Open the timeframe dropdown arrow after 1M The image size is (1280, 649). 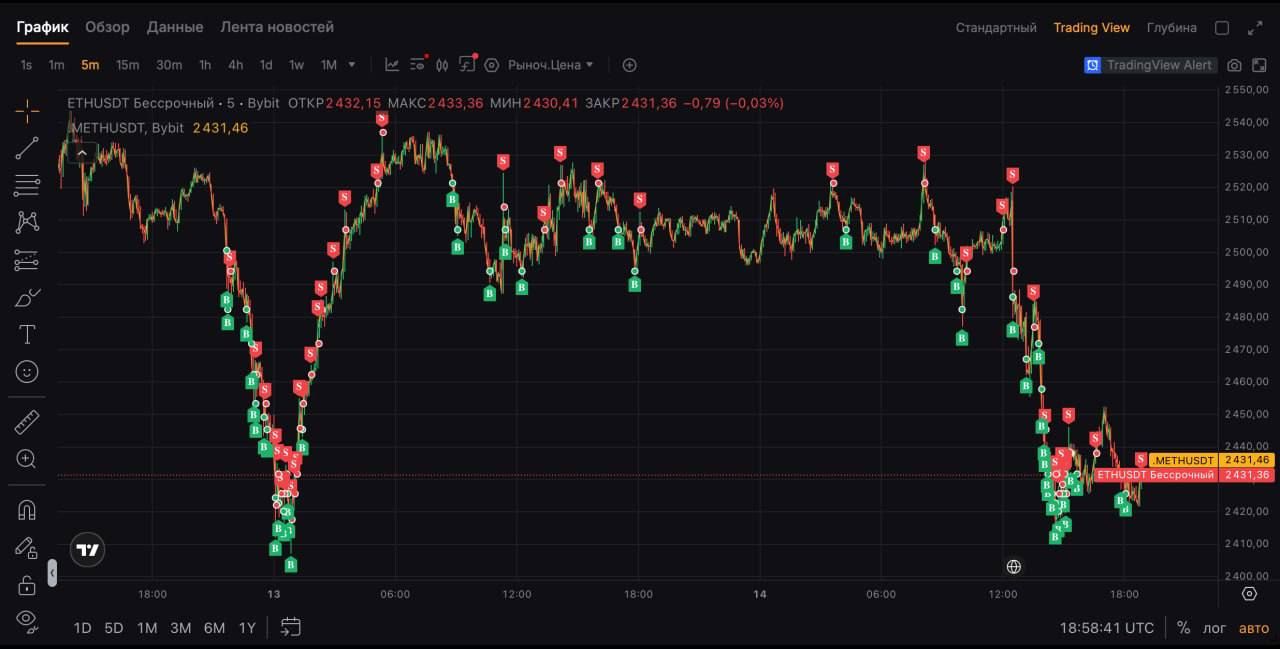[x=351, y=65]
